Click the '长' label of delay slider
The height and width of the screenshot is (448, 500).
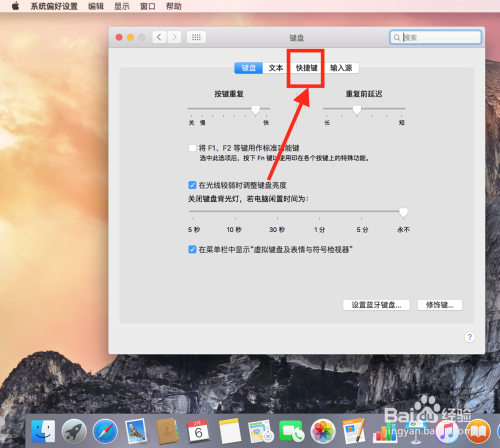(327, 123)
